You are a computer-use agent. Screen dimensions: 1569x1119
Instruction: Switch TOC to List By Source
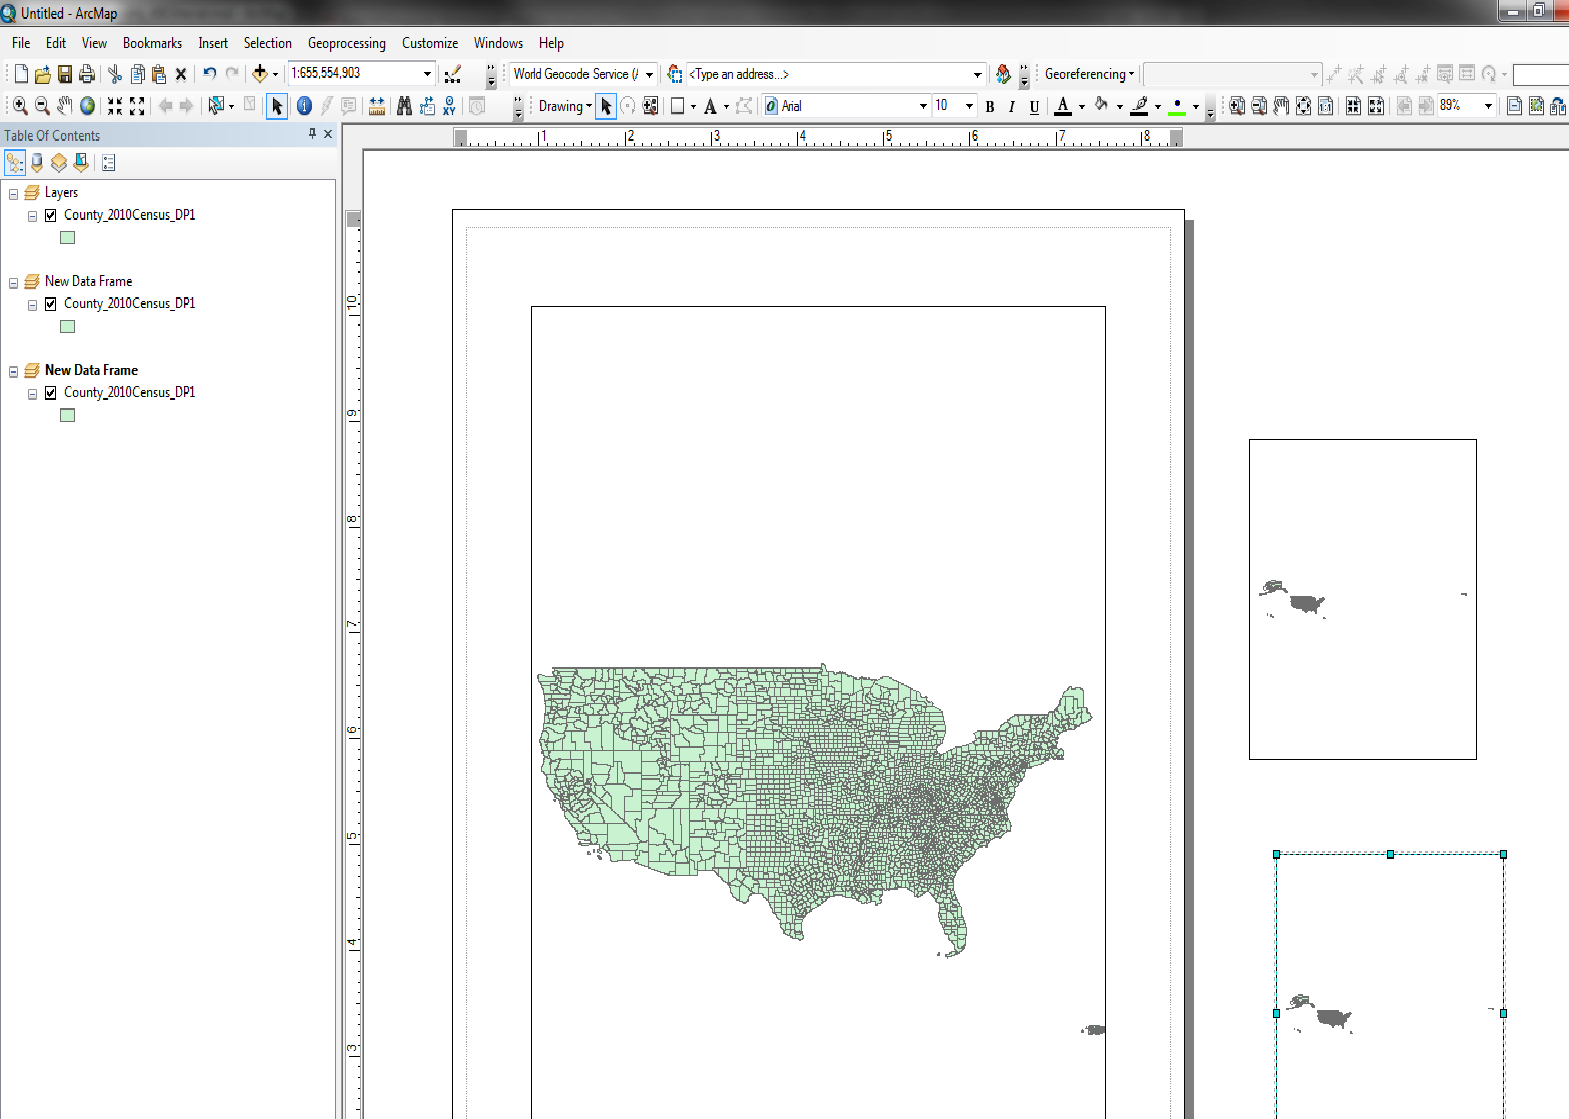click(37, 163)
